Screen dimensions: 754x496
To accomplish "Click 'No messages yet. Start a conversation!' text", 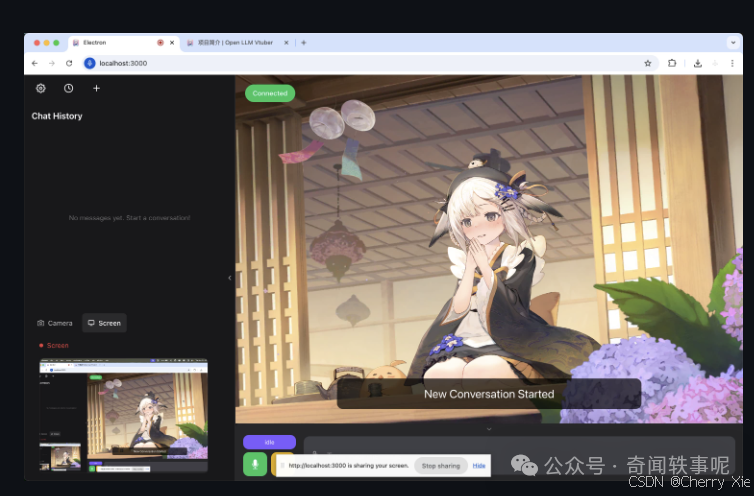I will click(x=129, y=218).
